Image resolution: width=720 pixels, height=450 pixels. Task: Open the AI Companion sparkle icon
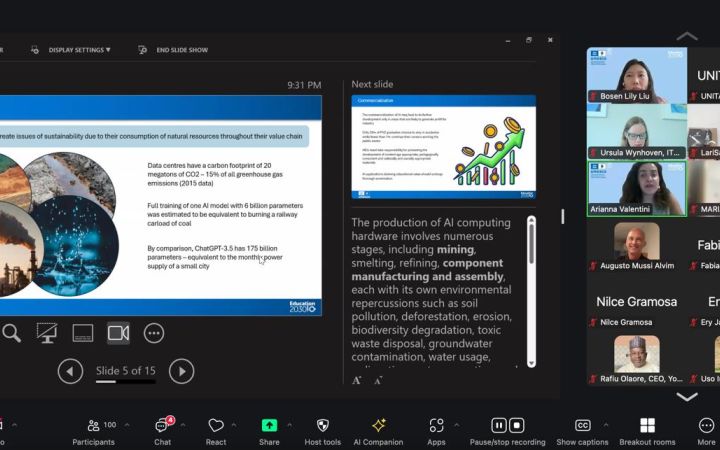point(378,426)
